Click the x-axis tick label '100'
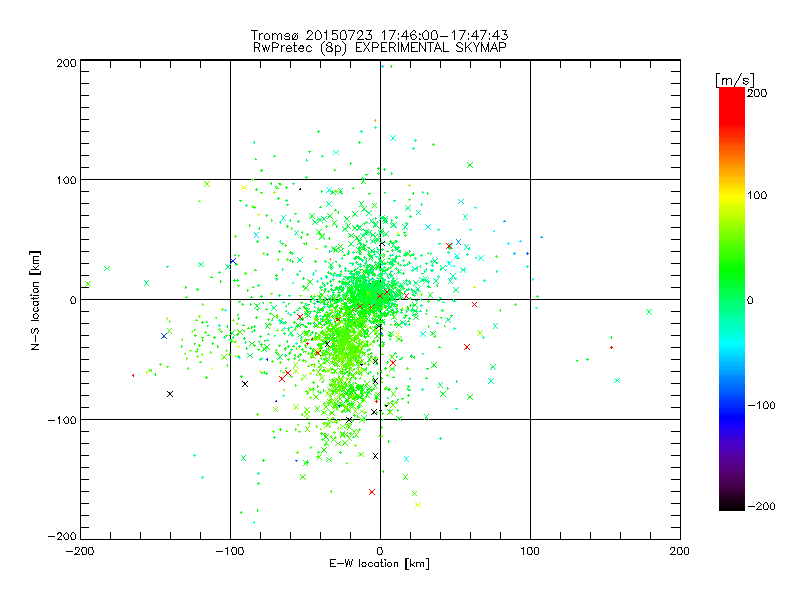800x600 pixels. [530, 551]
